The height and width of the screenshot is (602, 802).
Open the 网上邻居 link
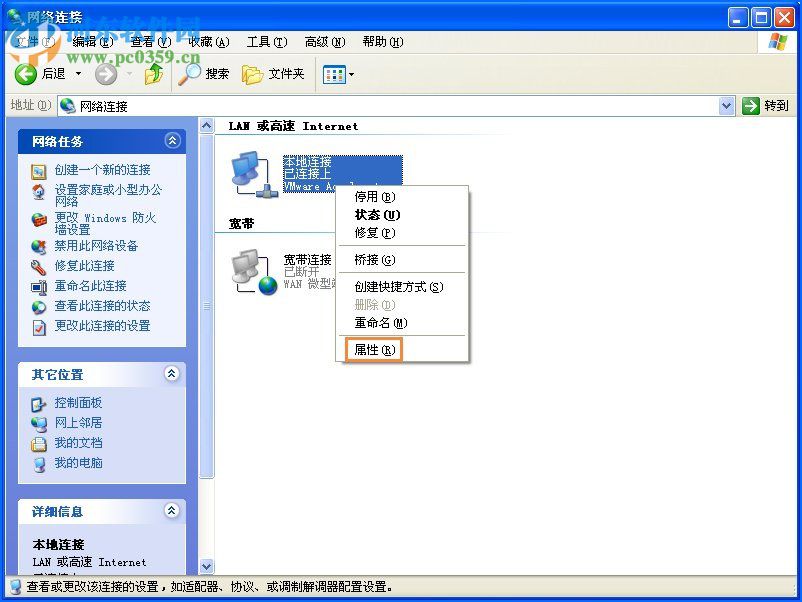[x=78, y=423]
